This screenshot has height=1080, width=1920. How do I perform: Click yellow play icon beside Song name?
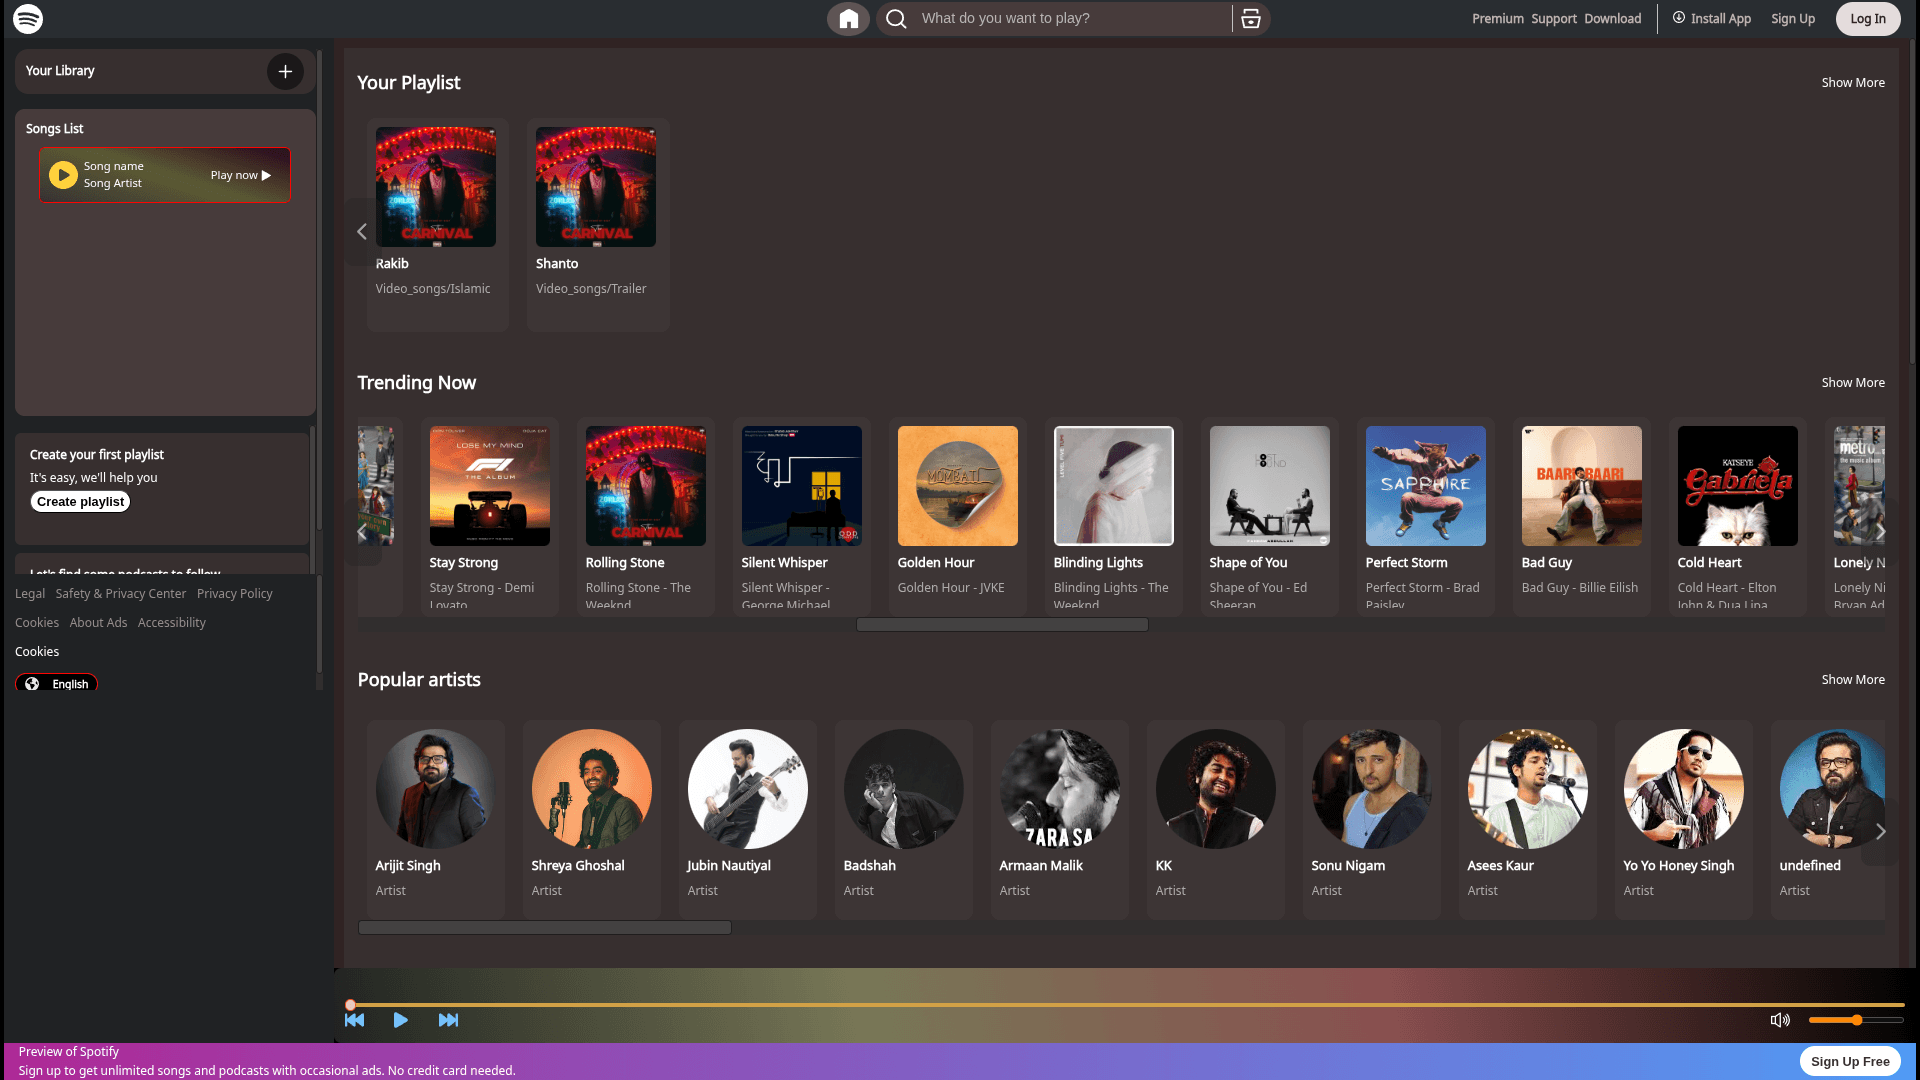click(x=63, y=175)
